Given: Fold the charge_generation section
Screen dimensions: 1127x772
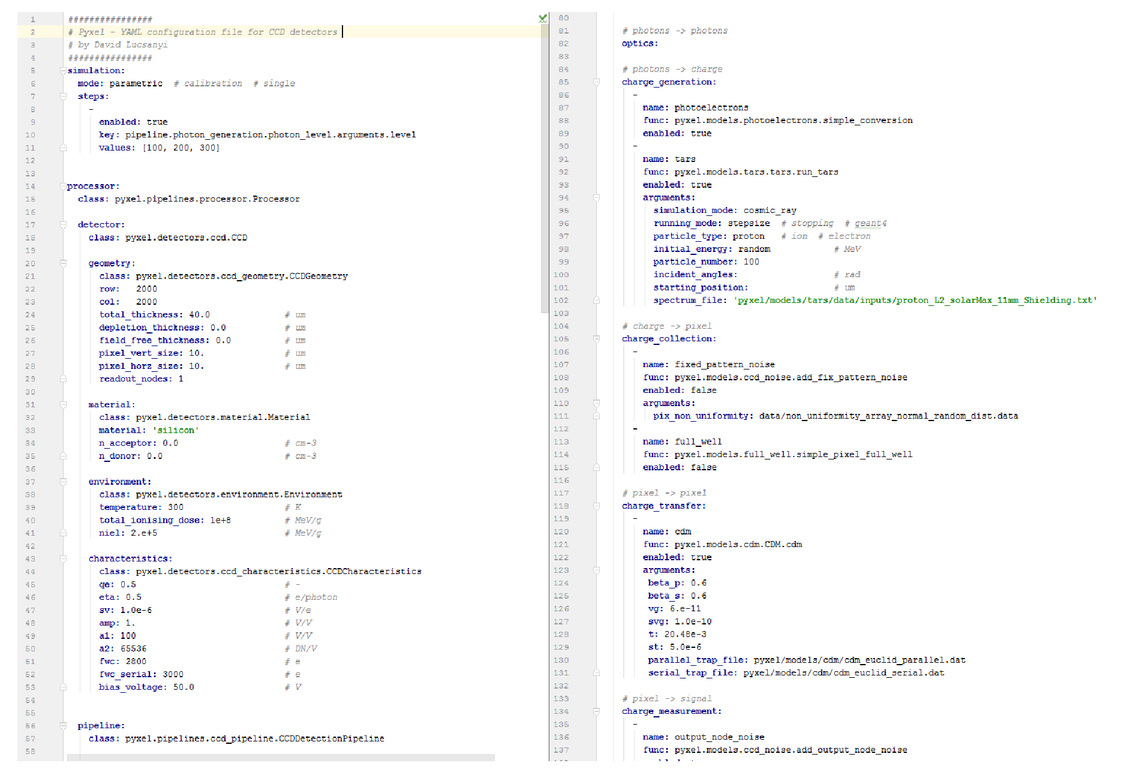Looking at the screenshot, I should tap(597, 82).
